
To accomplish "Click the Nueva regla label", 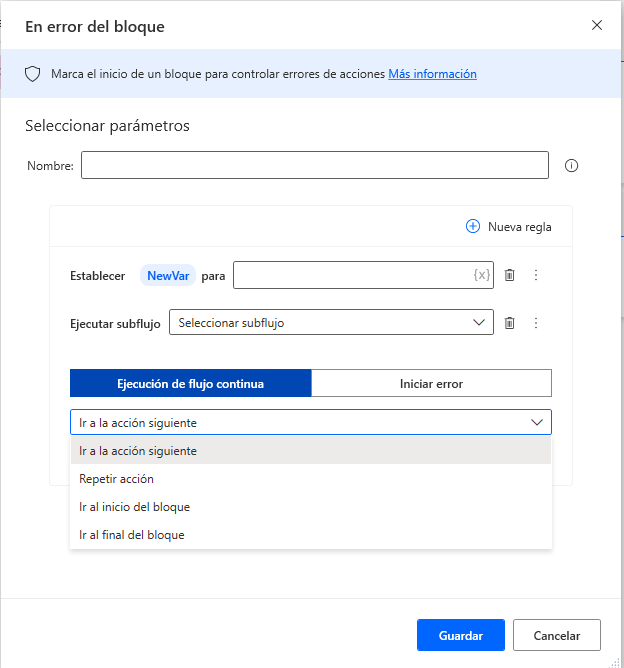I will point(520,227).
